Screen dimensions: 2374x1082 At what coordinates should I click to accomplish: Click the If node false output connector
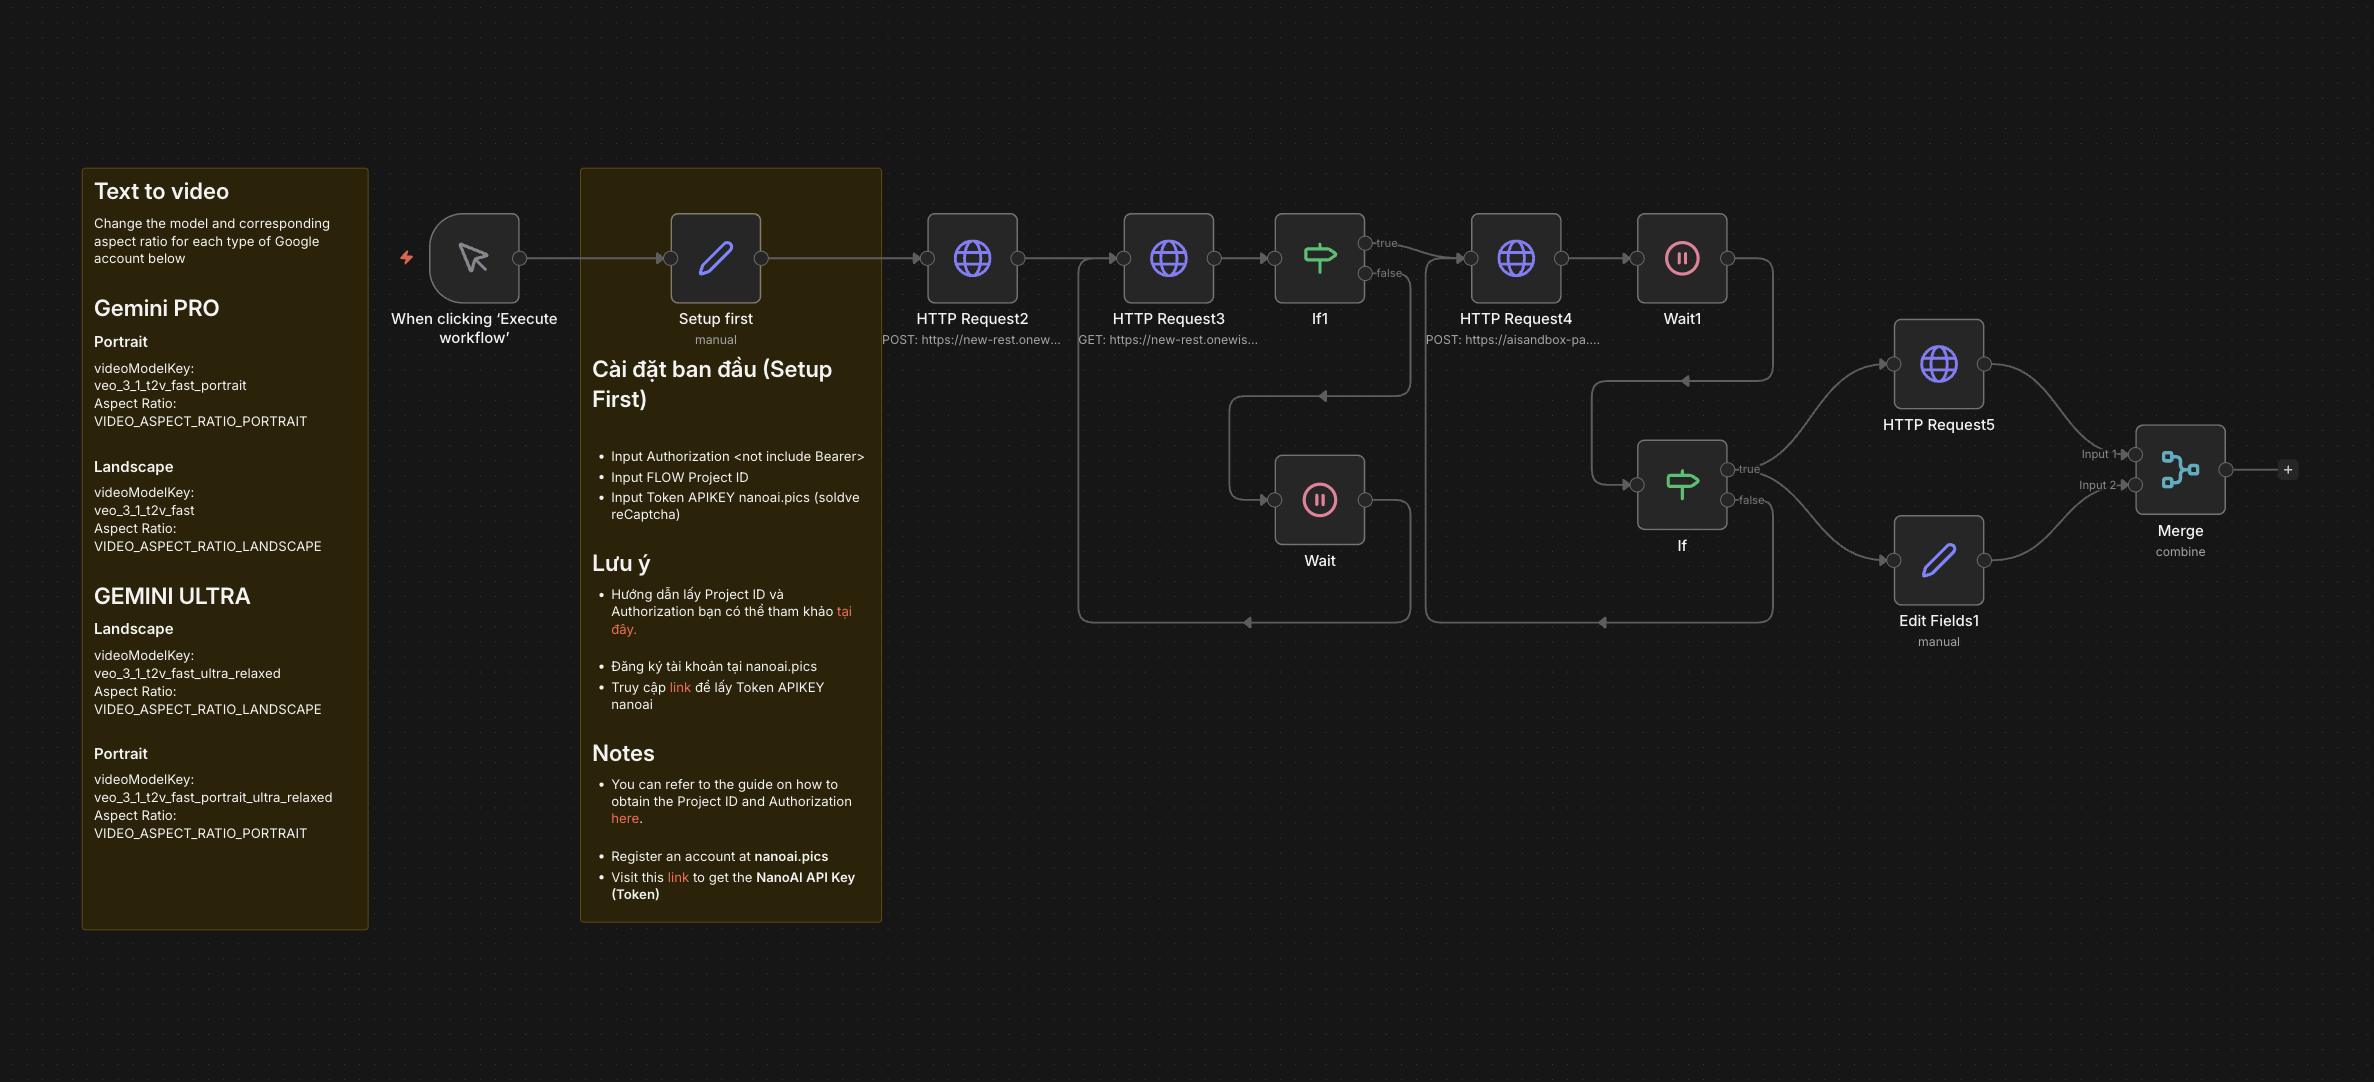1727,500
